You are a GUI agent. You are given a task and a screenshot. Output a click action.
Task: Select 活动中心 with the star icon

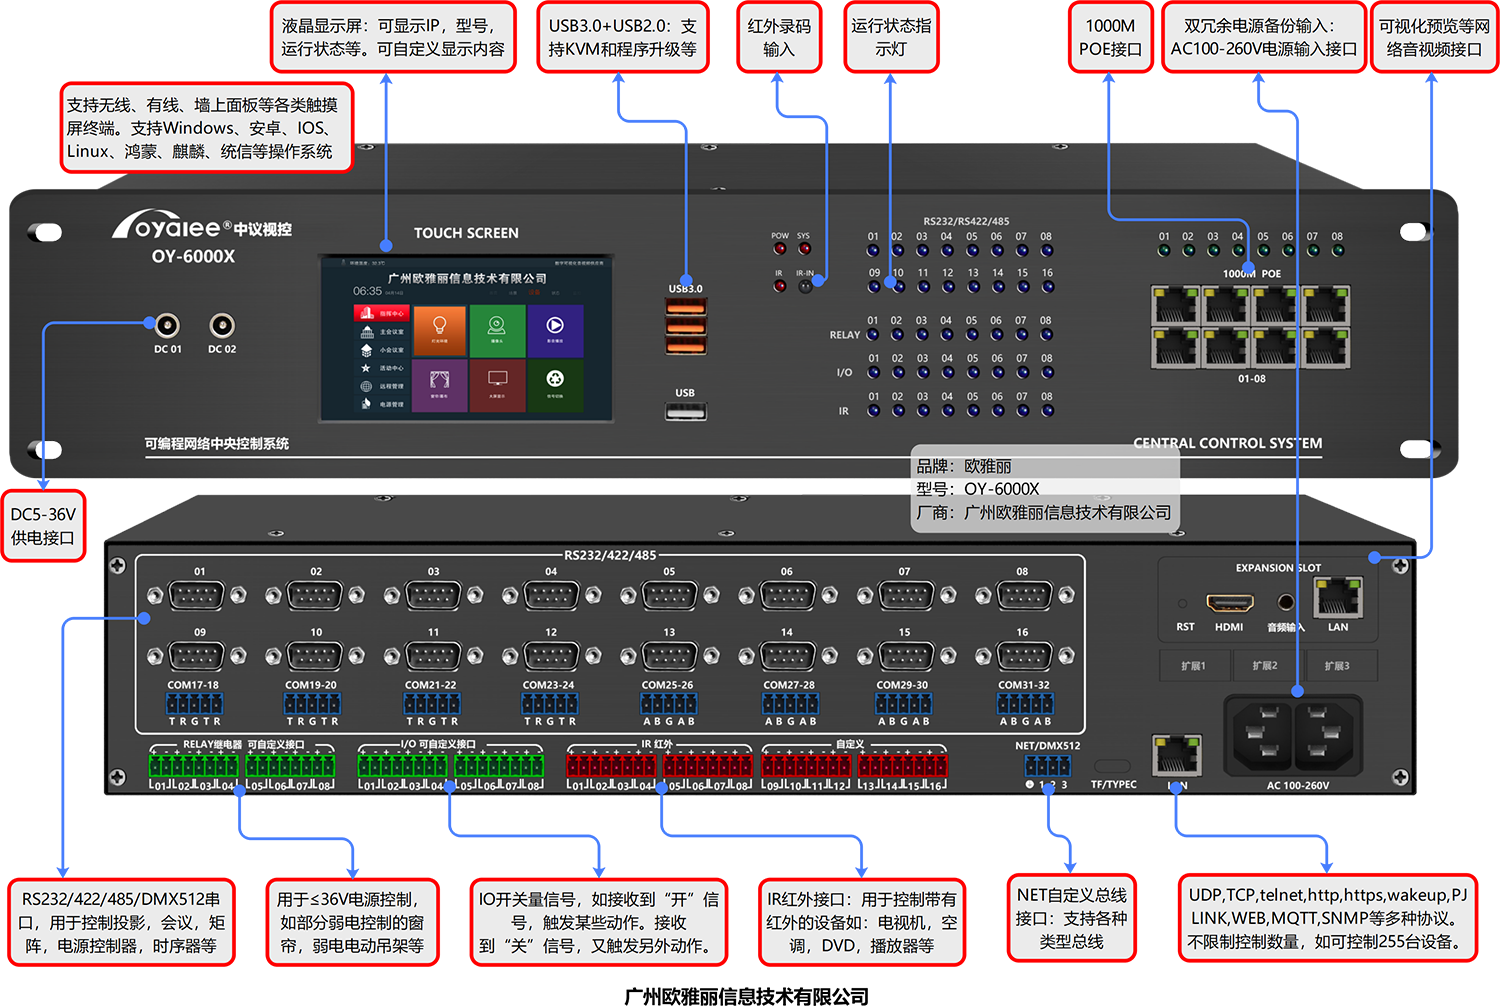coord(383,368)
